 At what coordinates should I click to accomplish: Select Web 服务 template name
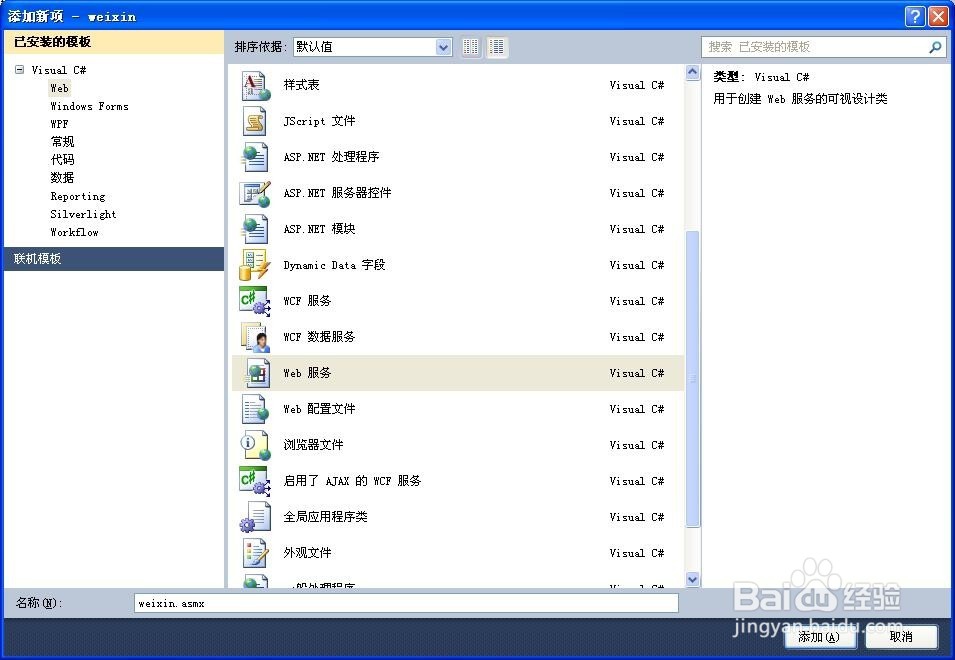(308, 373)
